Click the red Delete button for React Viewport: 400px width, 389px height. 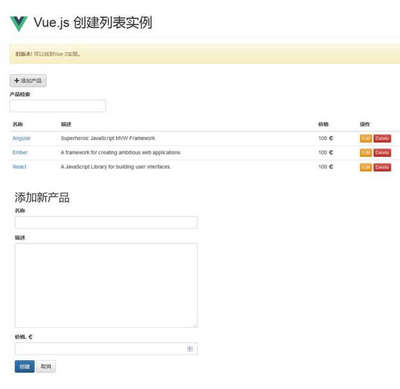coord(382,167)
